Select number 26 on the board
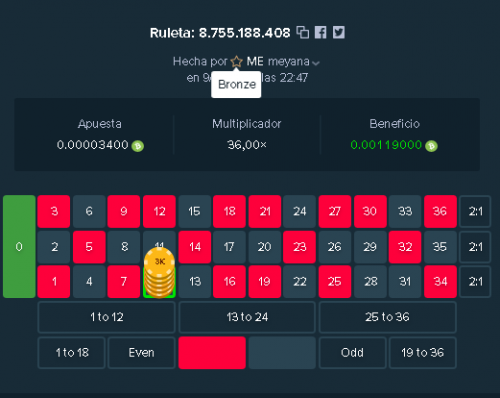The image size is (500, 398). click(x=335, y=247)
